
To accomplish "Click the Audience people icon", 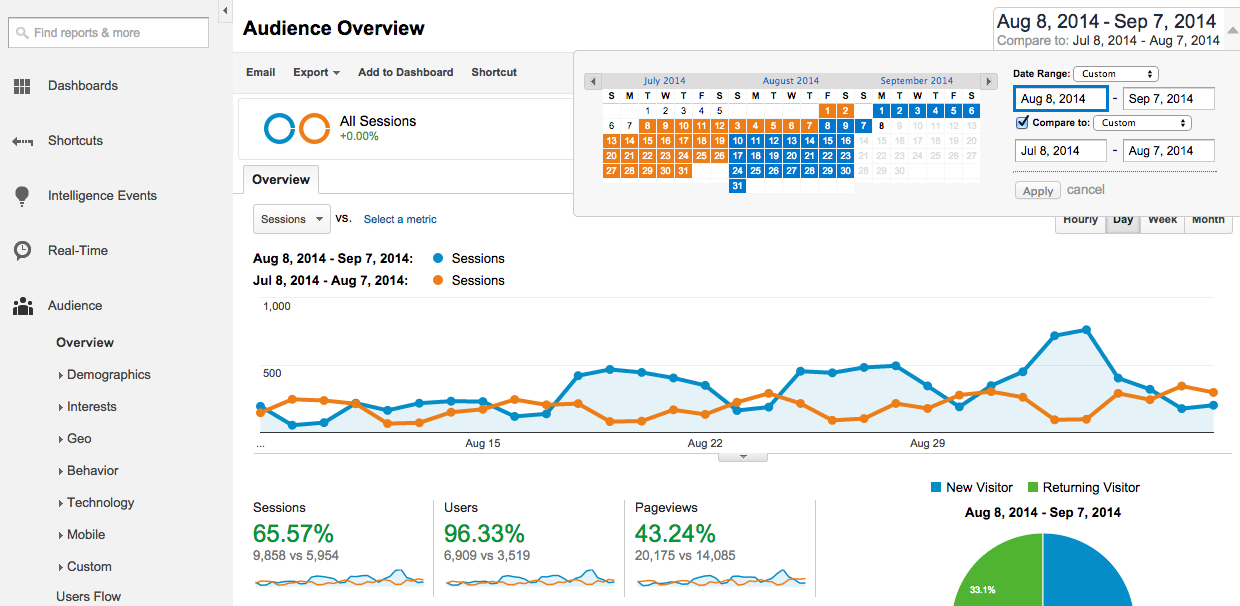I will pyautogui.click(x=22, y=306).
